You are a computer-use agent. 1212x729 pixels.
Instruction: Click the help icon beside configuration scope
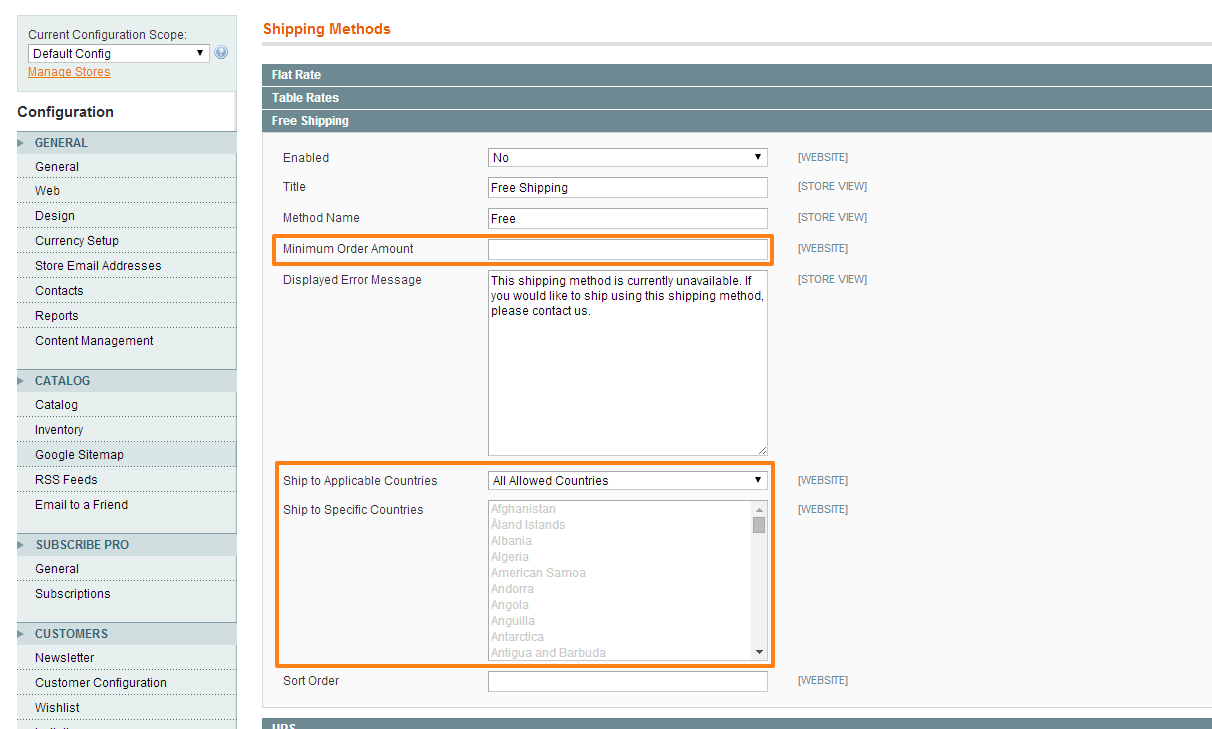(x=221, y=53)
